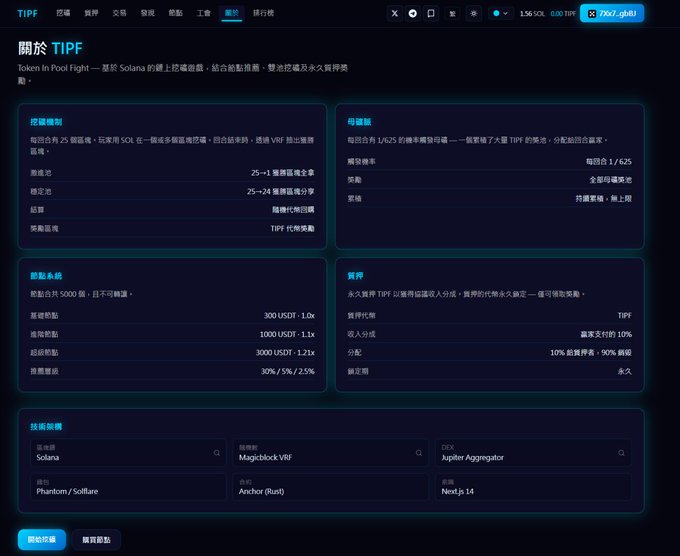Viewport: 680px width, 556px height.
Task: Go to the 節點 nodes nav tab
Action: pos(176,13)
